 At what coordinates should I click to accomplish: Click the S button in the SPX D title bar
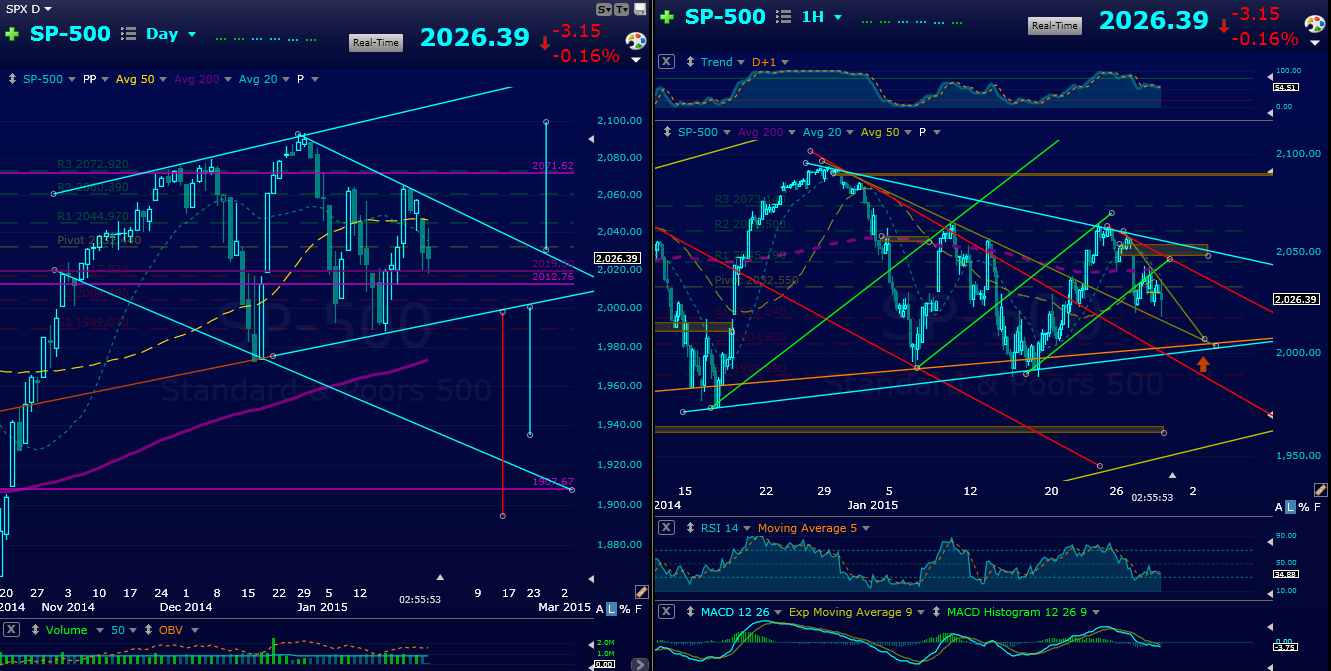[x=604, y=9]
